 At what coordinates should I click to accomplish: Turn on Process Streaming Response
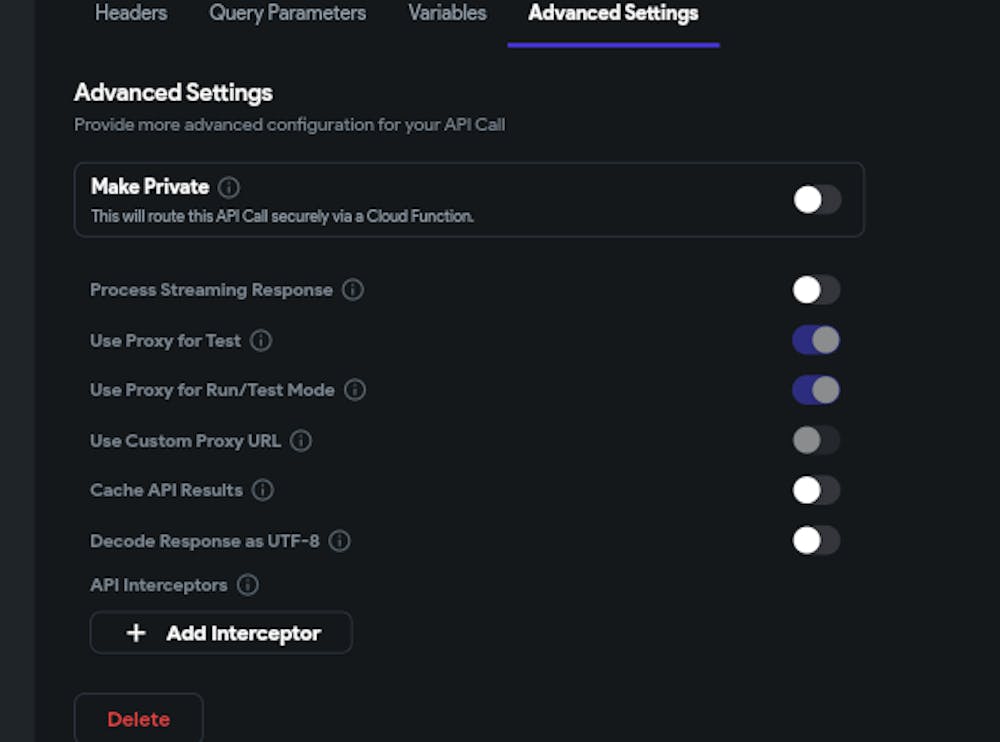coord(816,290)
